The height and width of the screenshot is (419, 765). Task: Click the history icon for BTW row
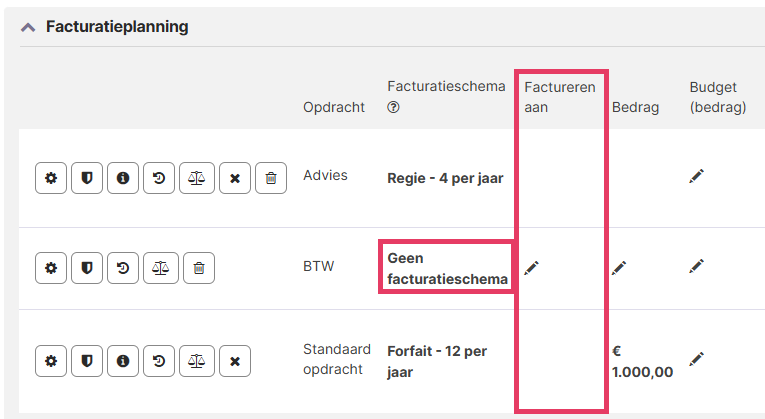[x=123, y=268]
